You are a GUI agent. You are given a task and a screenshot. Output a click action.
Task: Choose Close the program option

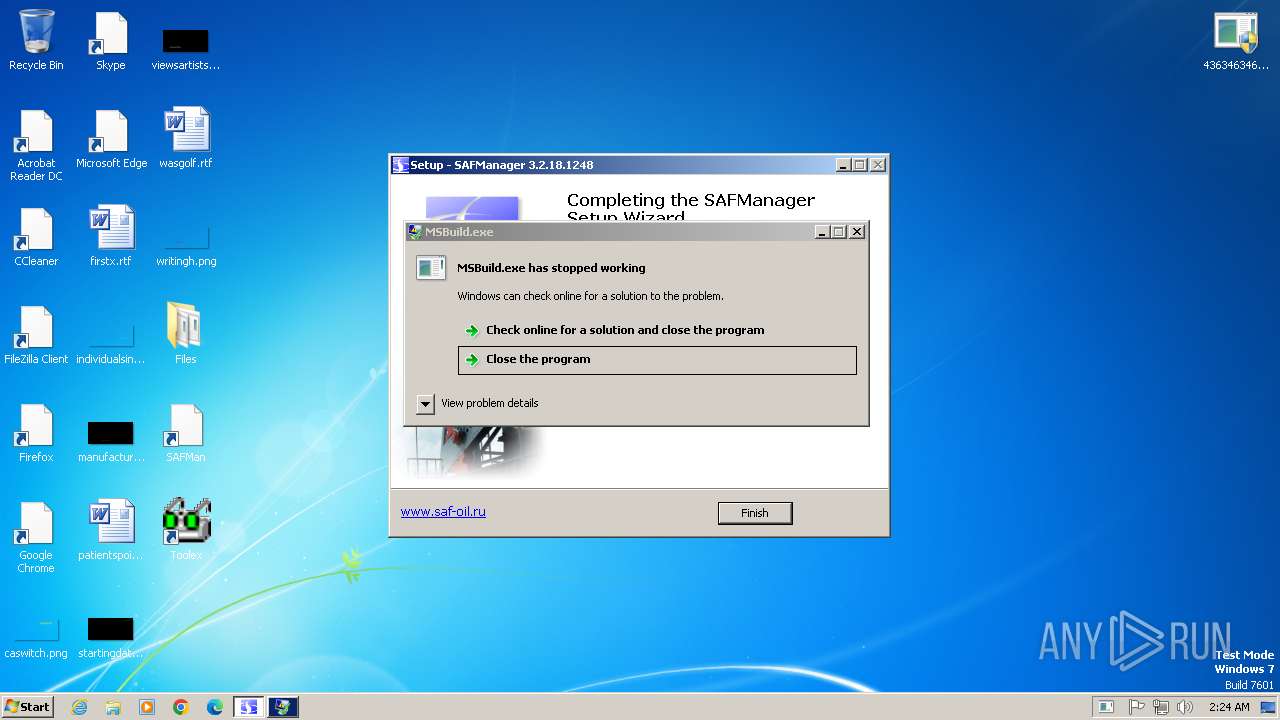[x=657, y=360]
